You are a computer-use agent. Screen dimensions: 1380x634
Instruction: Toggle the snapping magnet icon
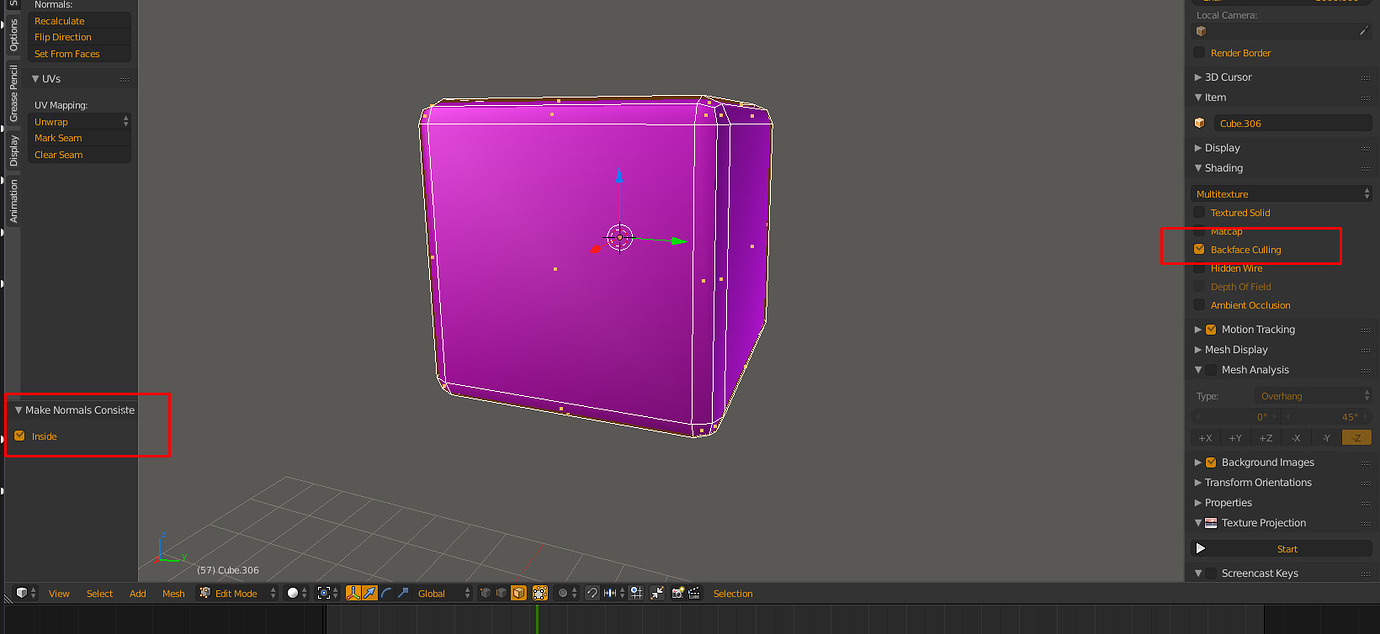point(591,592)
